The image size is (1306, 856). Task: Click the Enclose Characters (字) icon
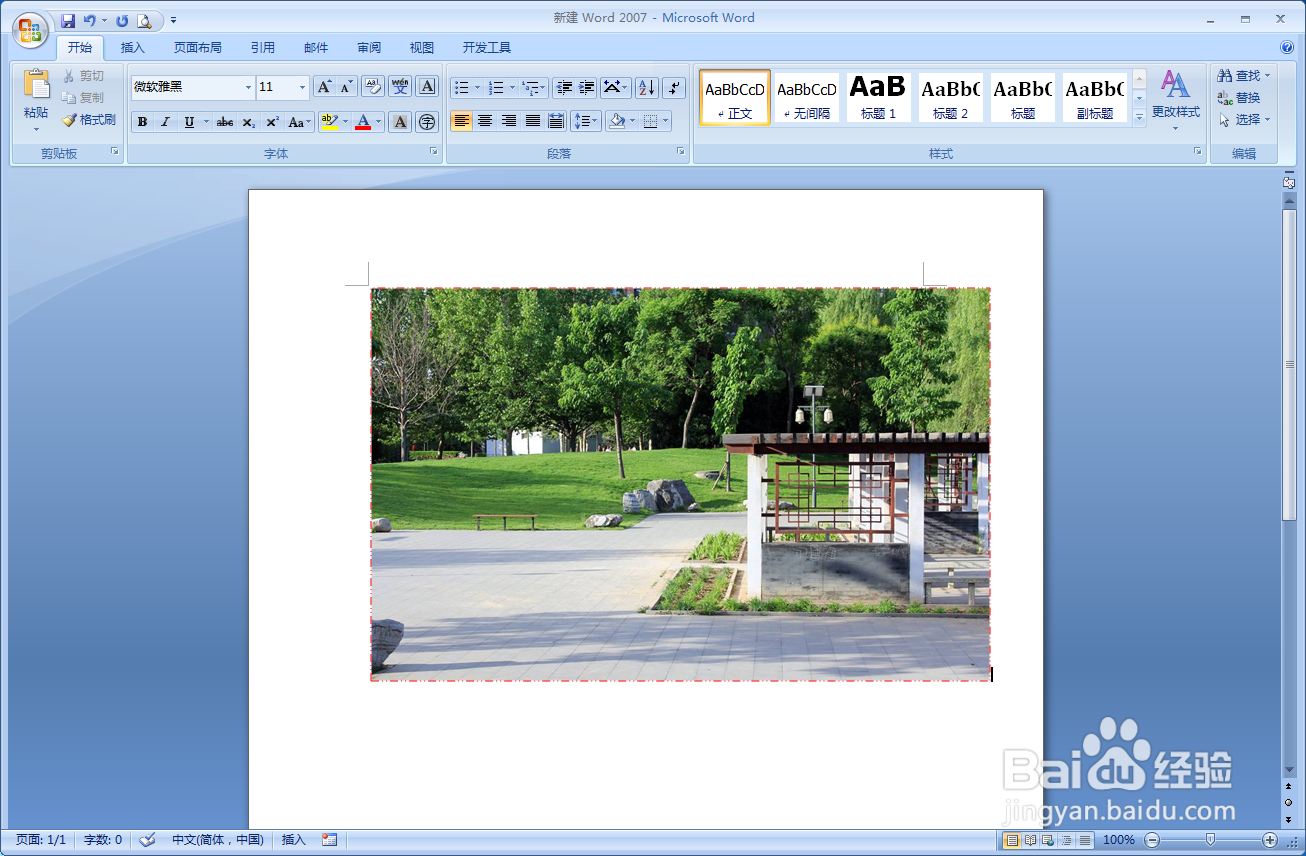(x=427, y=122)
